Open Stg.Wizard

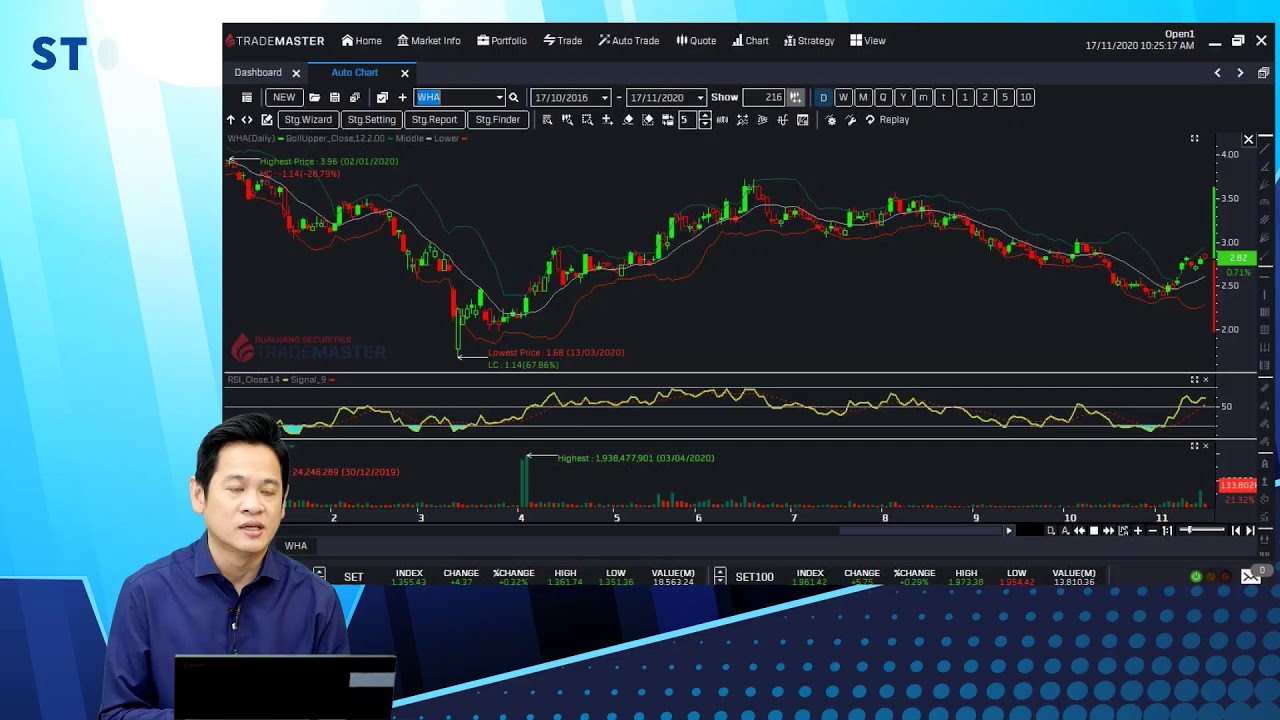coord(308,119)
